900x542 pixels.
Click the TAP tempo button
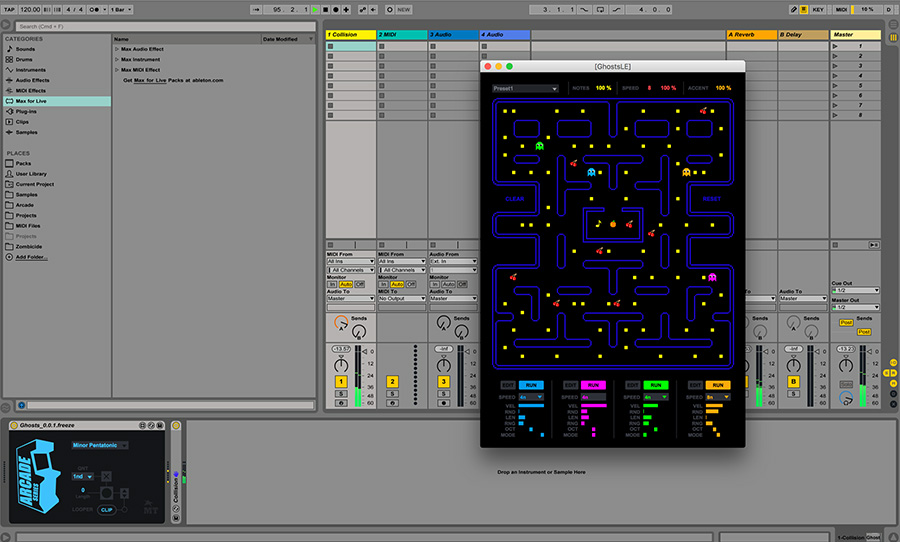click(8, 9)
